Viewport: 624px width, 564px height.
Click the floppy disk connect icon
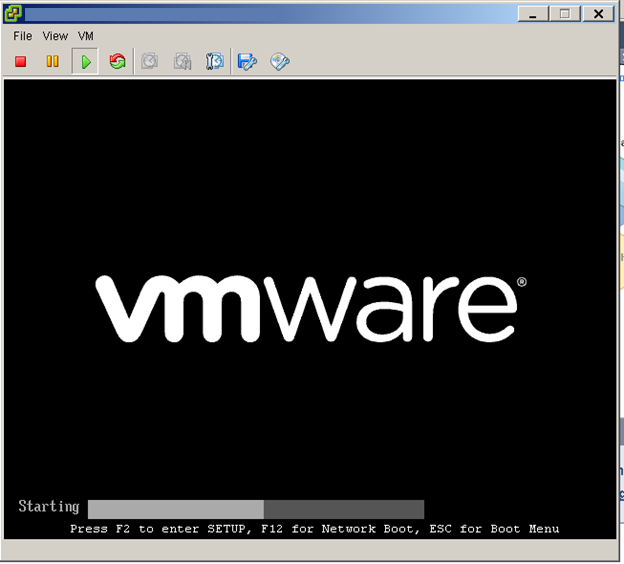tap(247, 62)
